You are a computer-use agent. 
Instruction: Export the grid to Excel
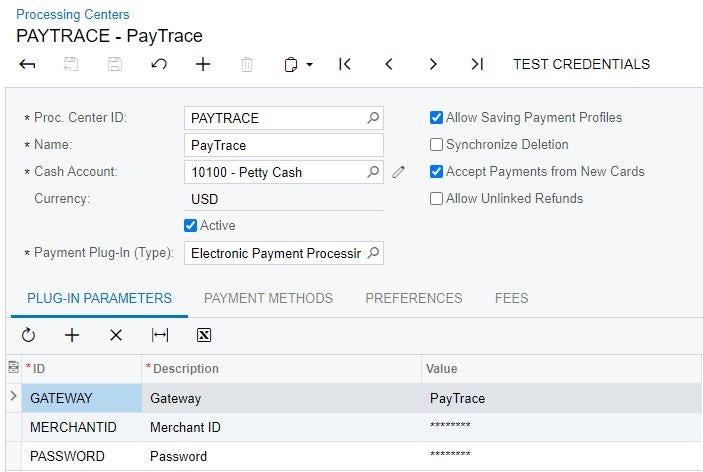(x=204, y=335)
